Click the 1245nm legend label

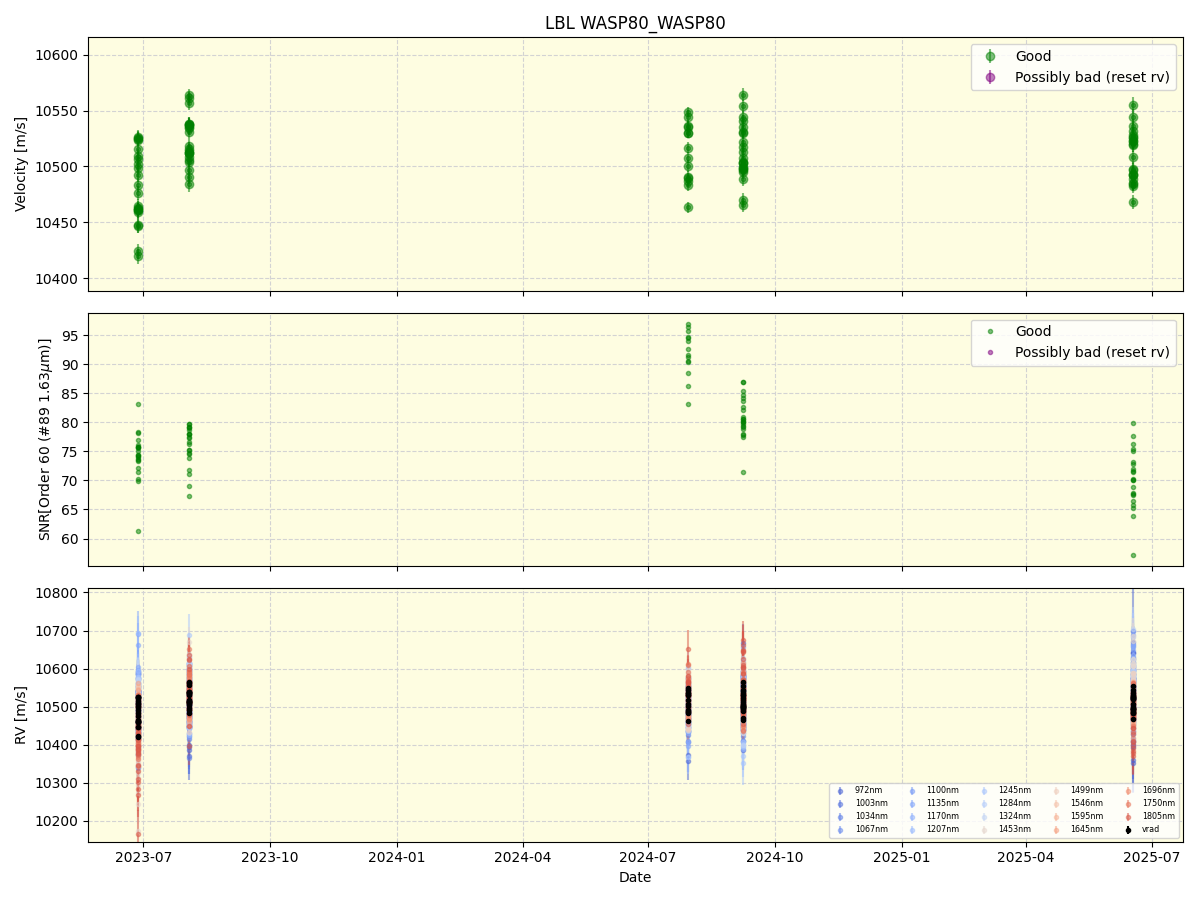tap(1015, 790)
